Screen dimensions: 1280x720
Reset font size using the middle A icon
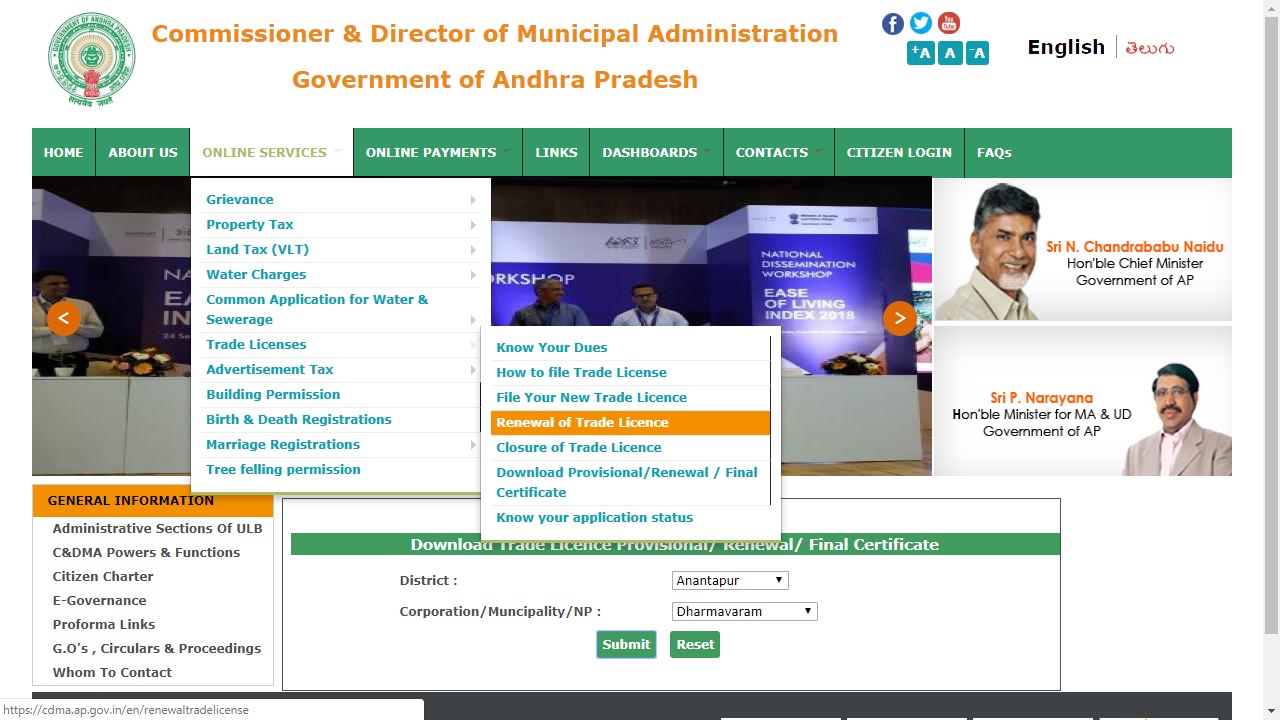point(948,53)
